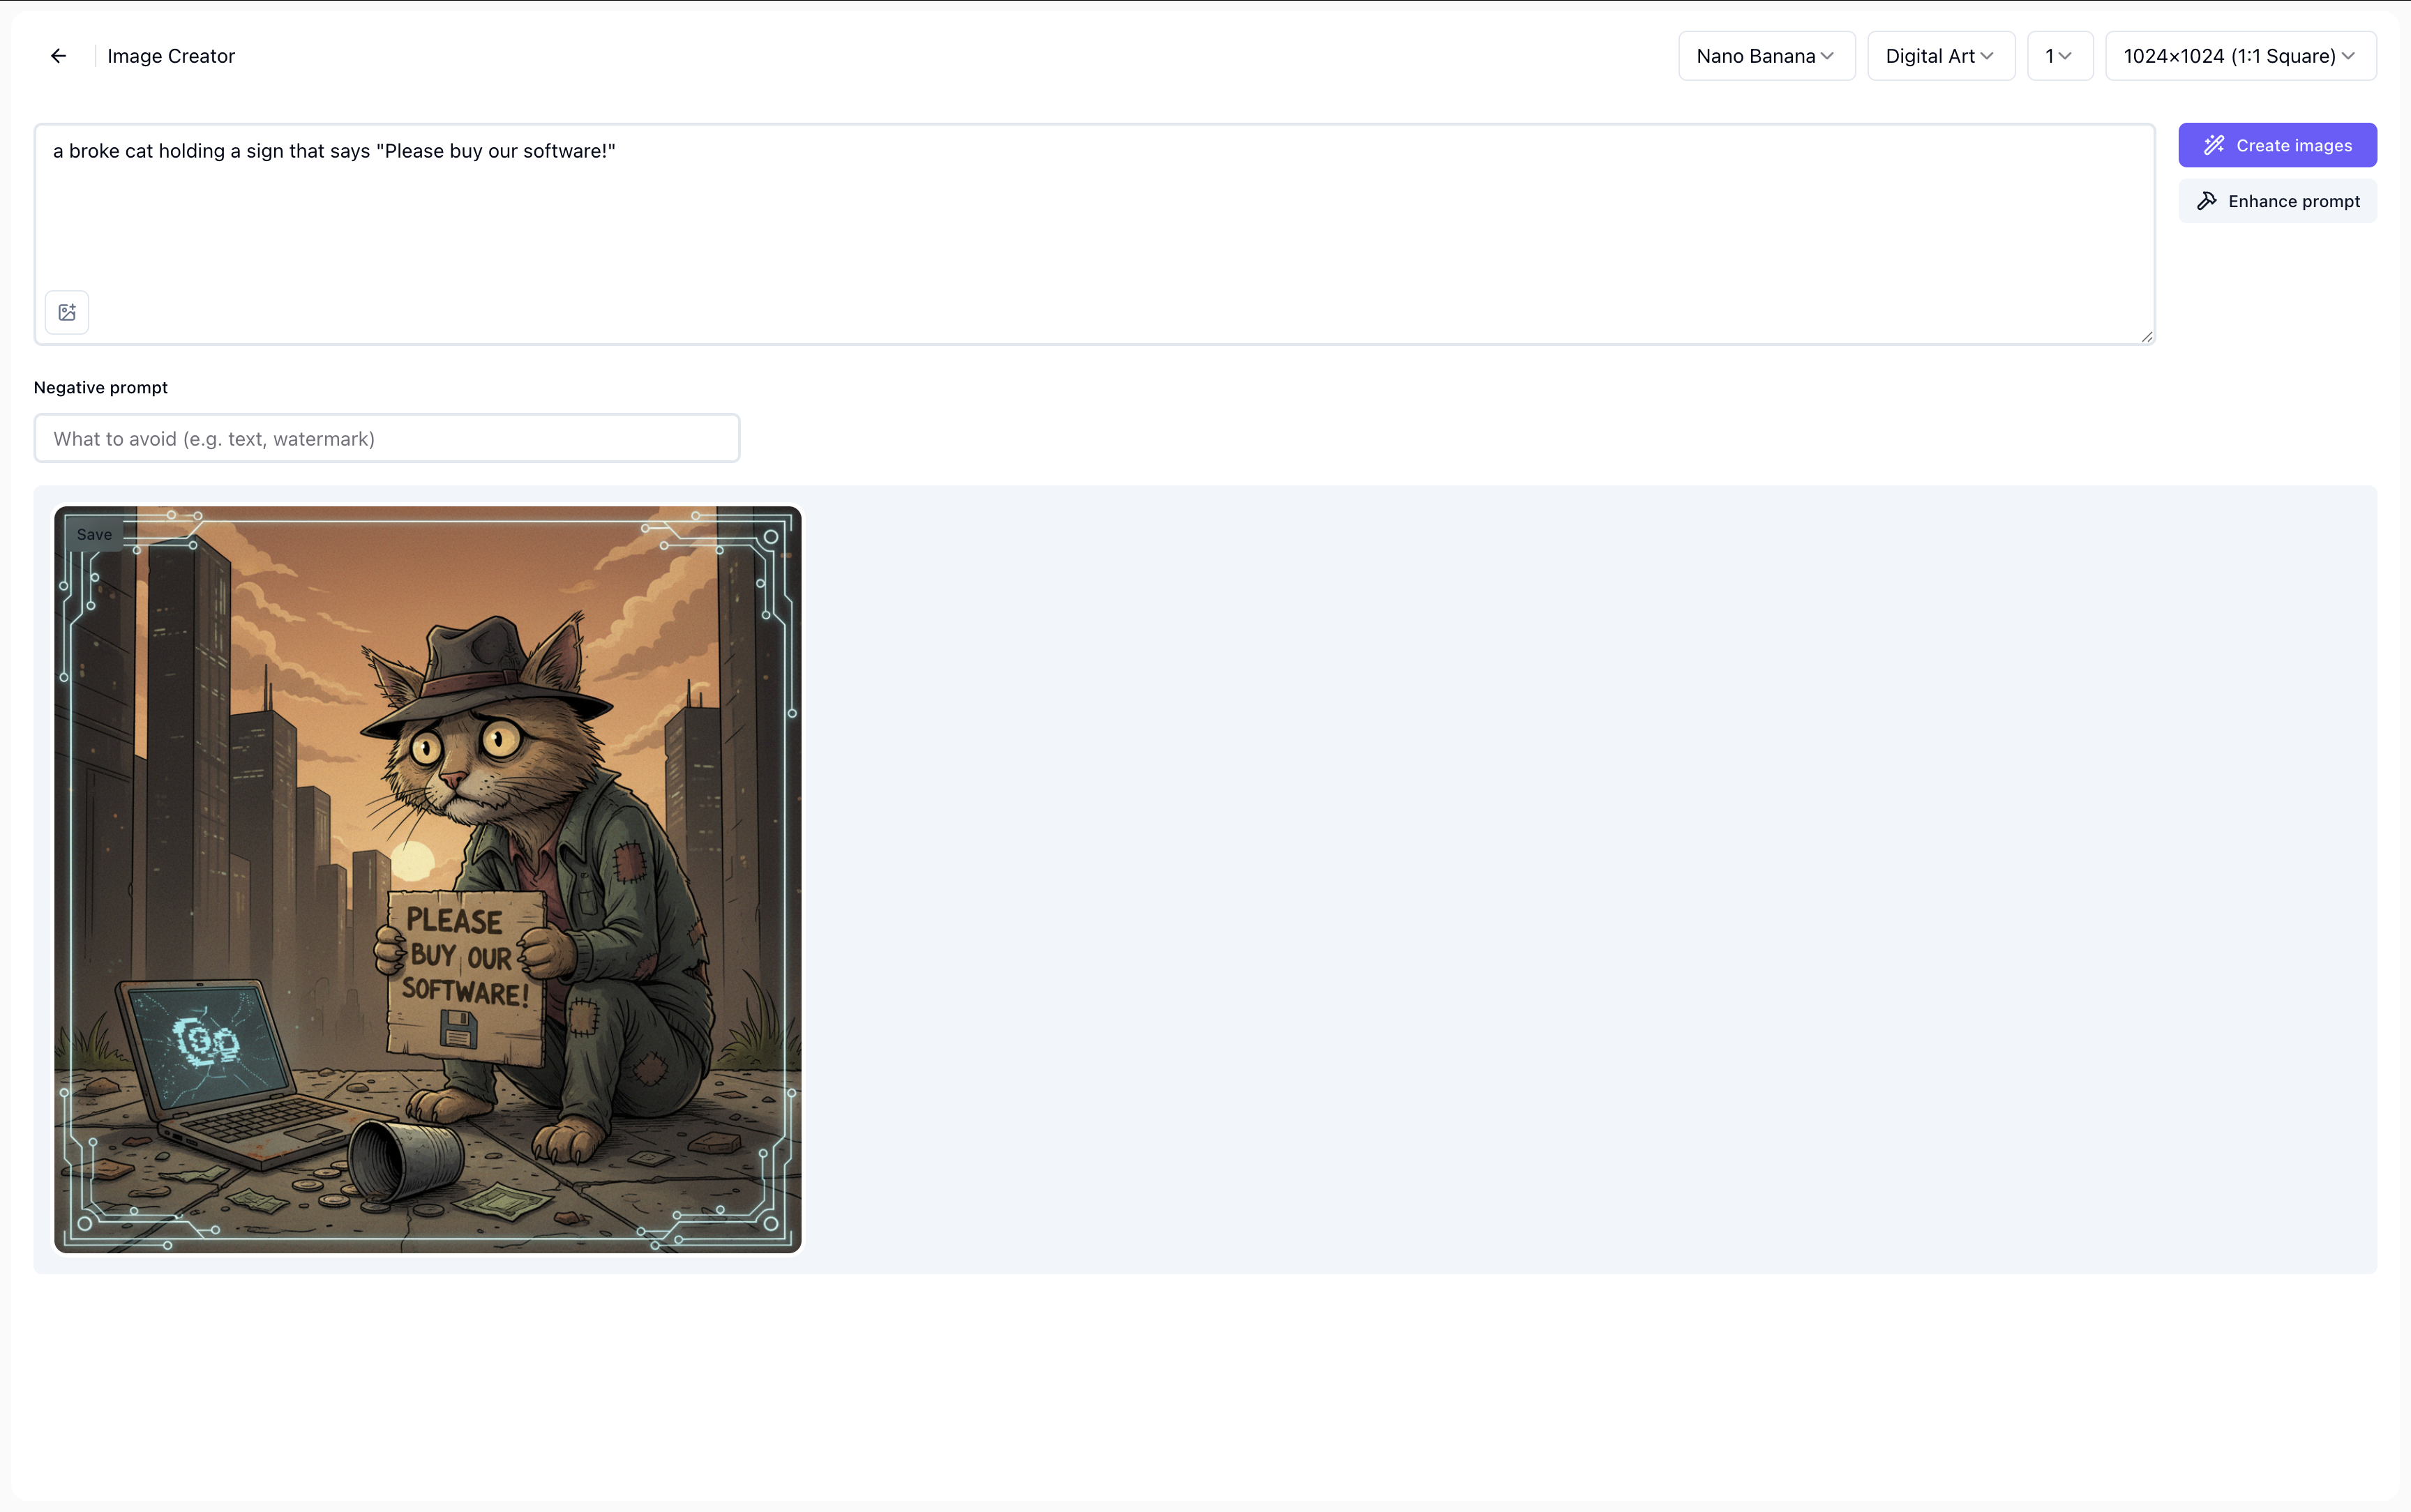The height and width of the screenshot is (1512, 2411).
Task: Click Save on the generated cat image
Action: coord(94,535)
